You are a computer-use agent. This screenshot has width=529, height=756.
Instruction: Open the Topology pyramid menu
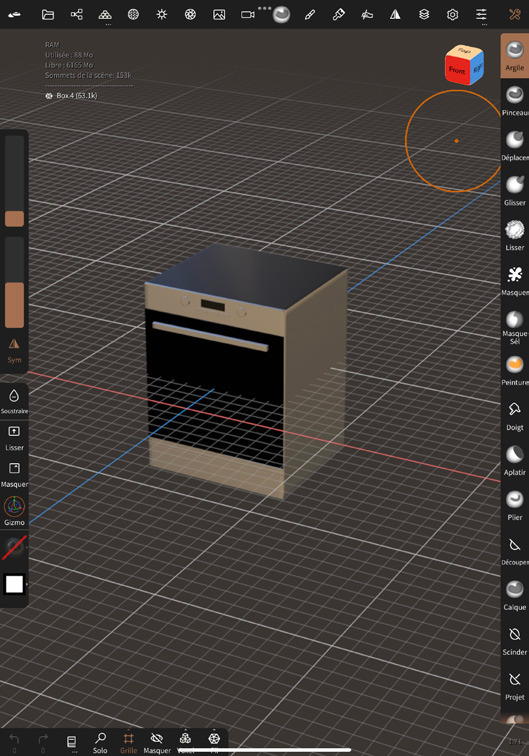105,14
